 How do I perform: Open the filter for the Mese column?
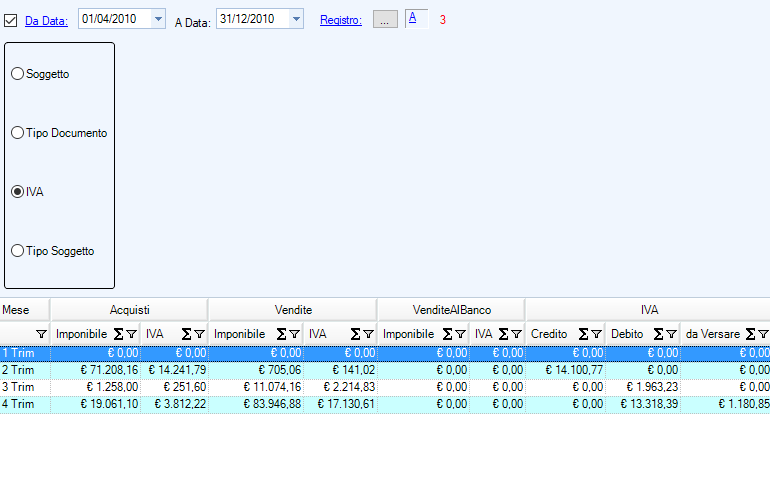pos(41,334)
